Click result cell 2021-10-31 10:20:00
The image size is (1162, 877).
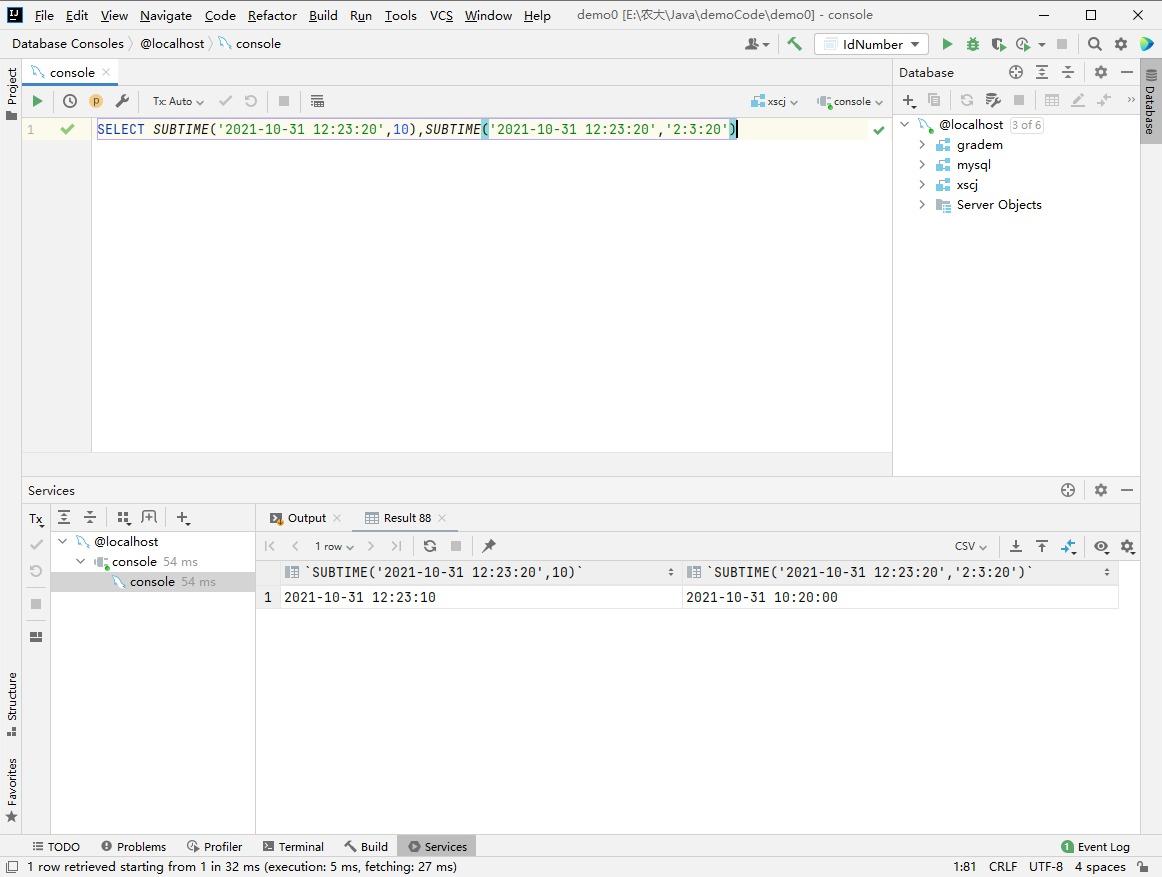pos(762,597)
